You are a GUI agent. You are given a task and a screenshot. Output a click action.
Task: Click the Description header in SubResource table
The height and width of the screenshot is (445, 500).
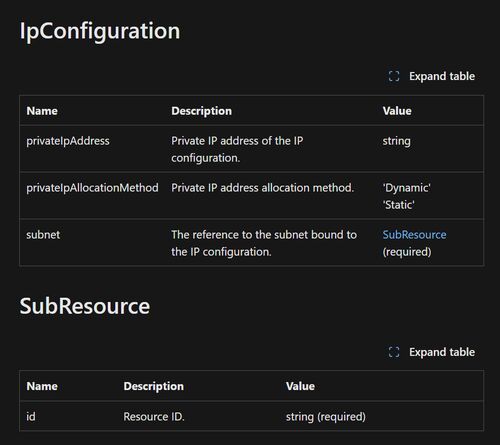[x=153, y=386]
